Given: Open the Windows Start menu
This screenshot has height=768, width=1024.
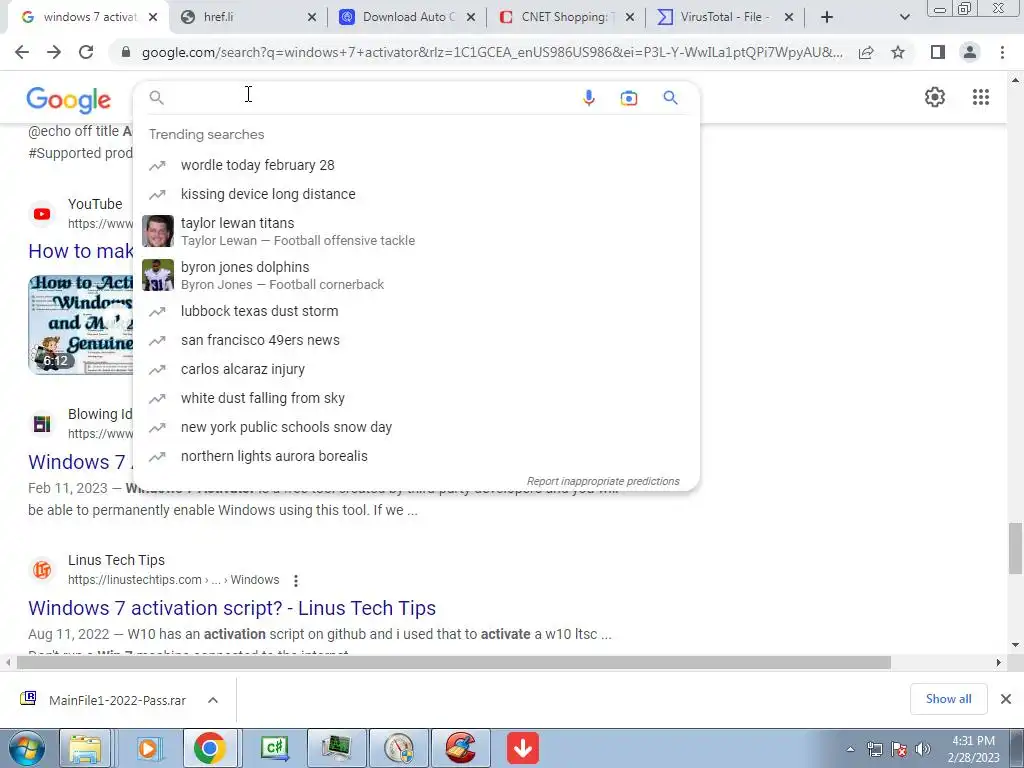Looking at the screenshot, I should [x=27, y=748].
